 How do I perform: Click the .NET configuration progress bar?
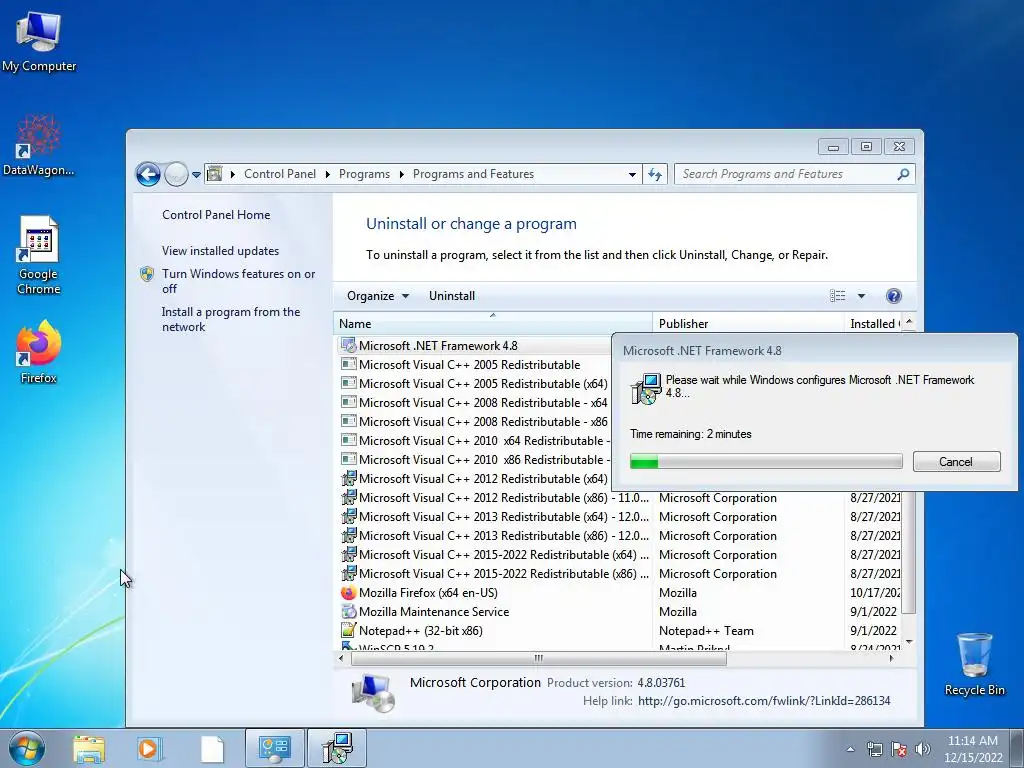[x=766, y=462]
